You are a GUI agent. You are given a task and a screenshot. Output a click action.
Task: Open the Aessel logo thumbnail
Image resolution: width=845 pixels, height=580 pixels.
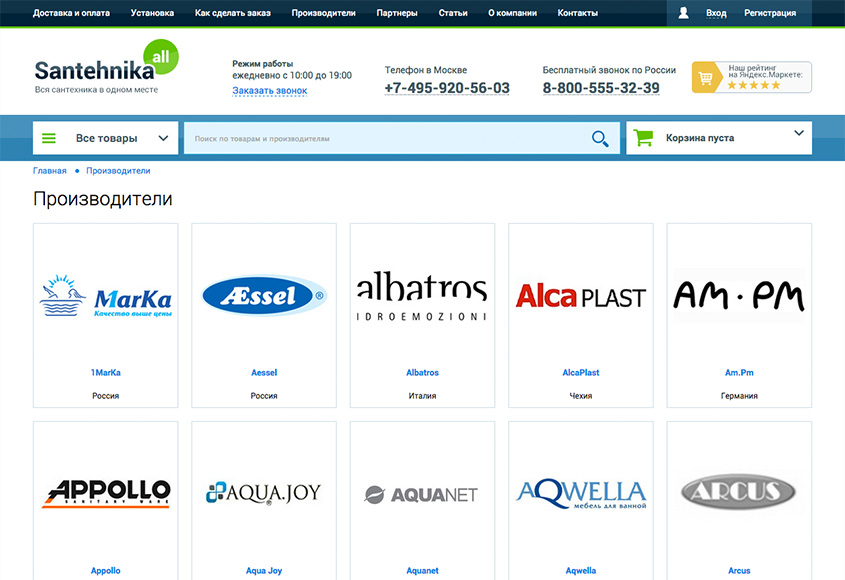pyautogui.click(x=264, y=296)
